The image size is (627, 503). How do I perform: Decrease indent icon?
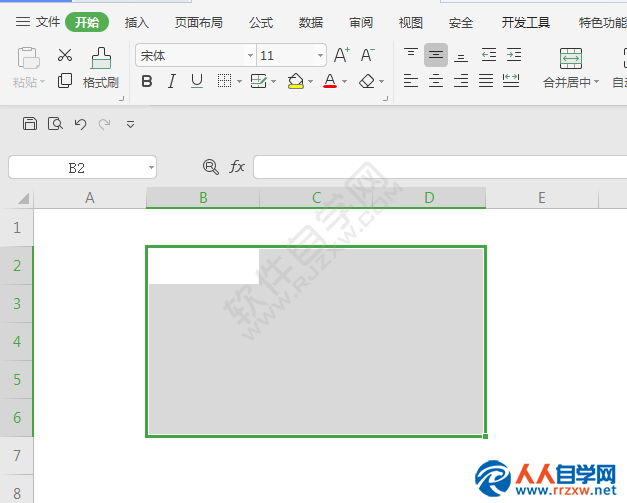tap(489, 55)
